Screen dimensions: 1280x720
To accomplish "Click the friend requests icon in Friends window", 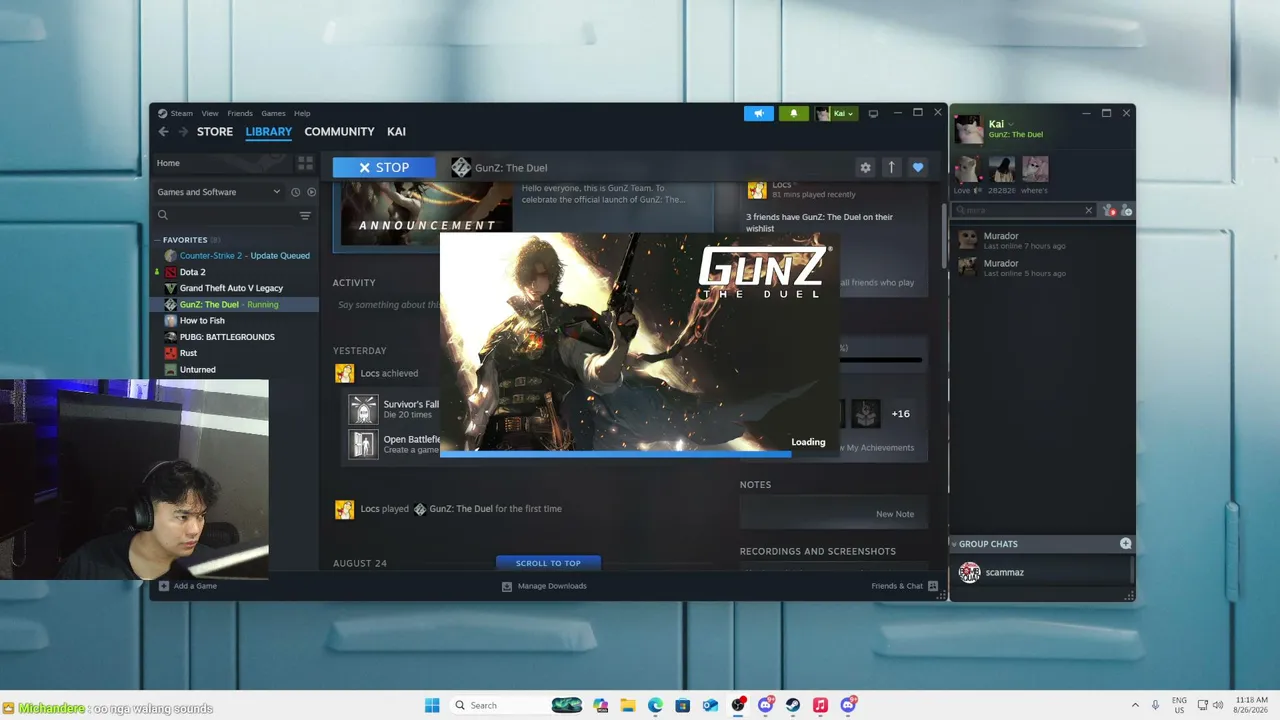I will 1109,211.
